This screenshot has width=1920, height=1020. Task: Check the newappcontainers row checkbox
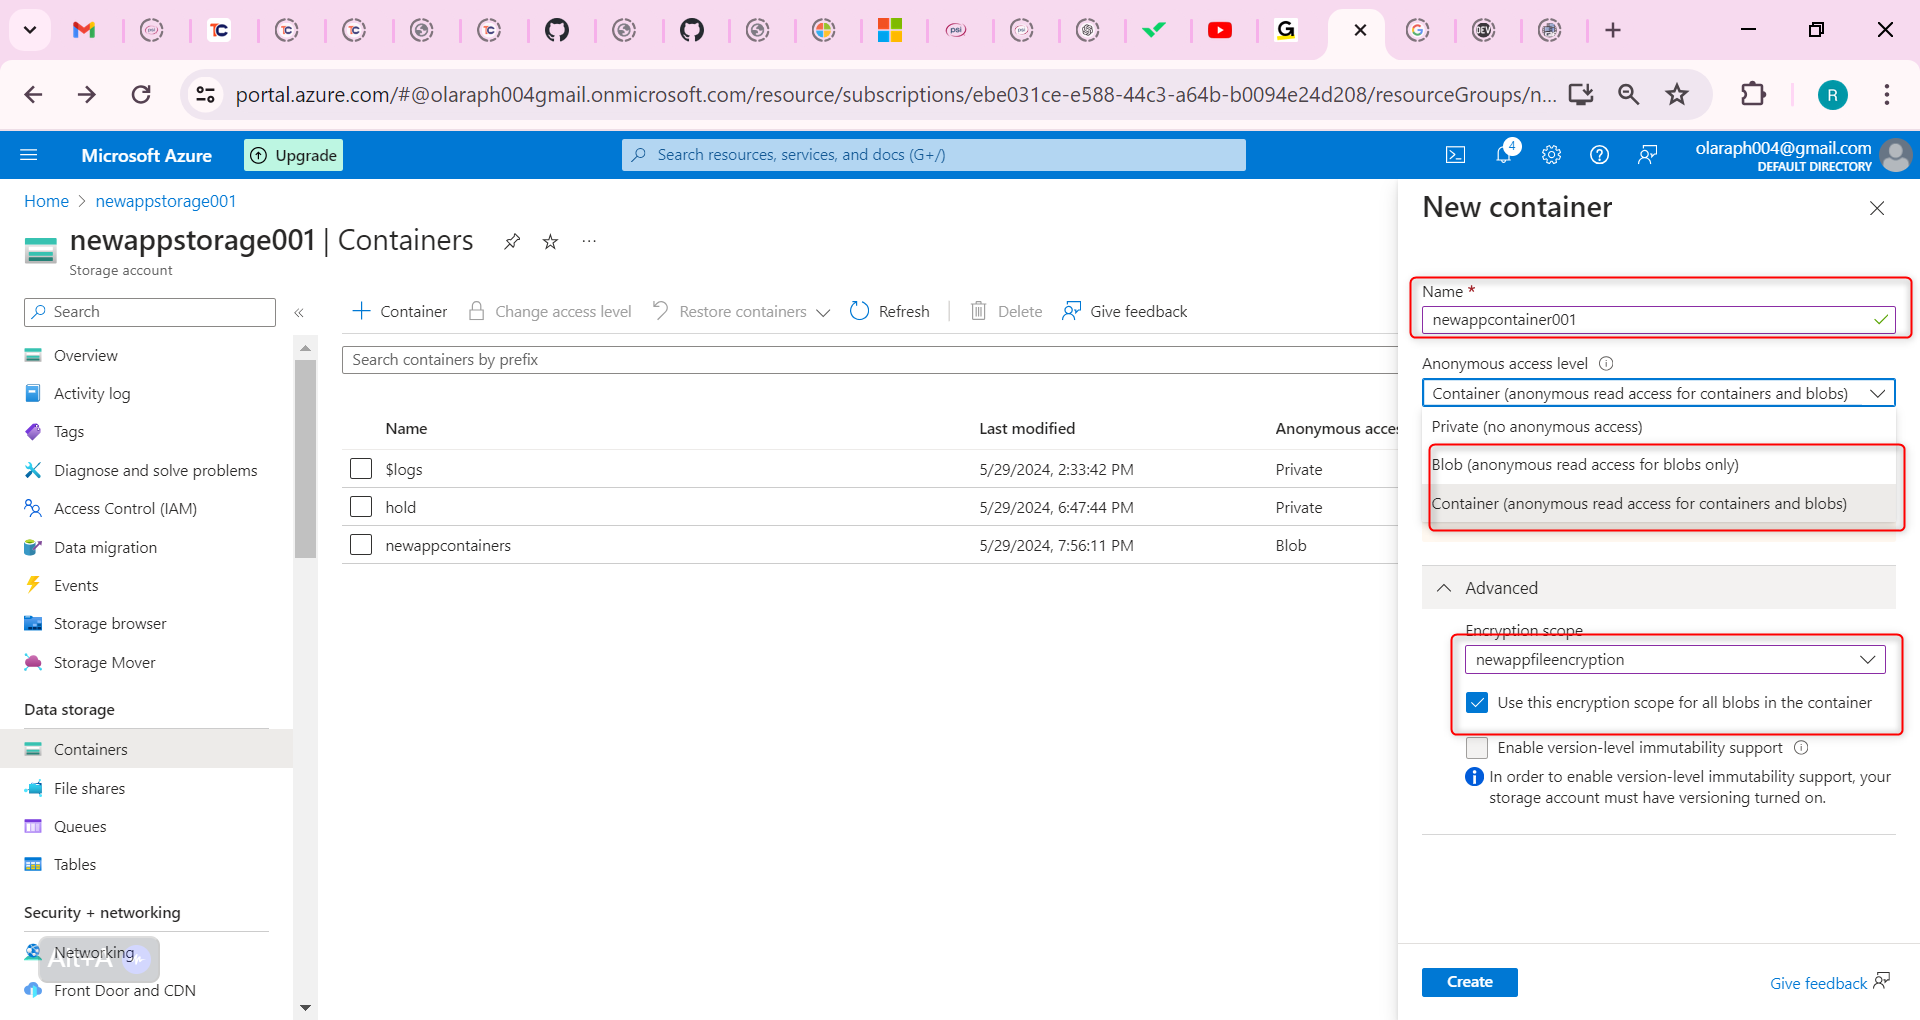click(x=361, y=545)
